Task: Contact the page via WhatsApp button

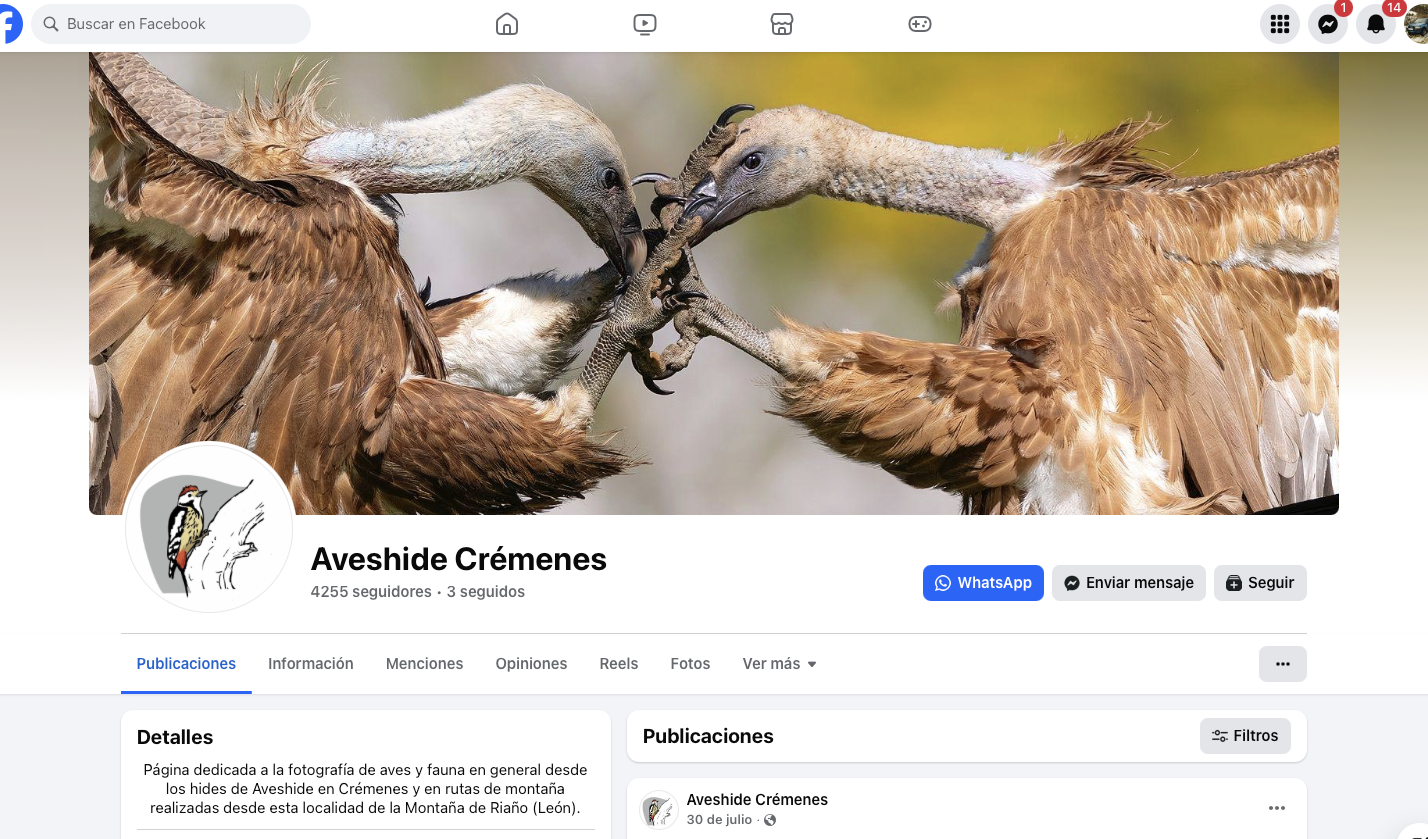Action: (983, 583)
